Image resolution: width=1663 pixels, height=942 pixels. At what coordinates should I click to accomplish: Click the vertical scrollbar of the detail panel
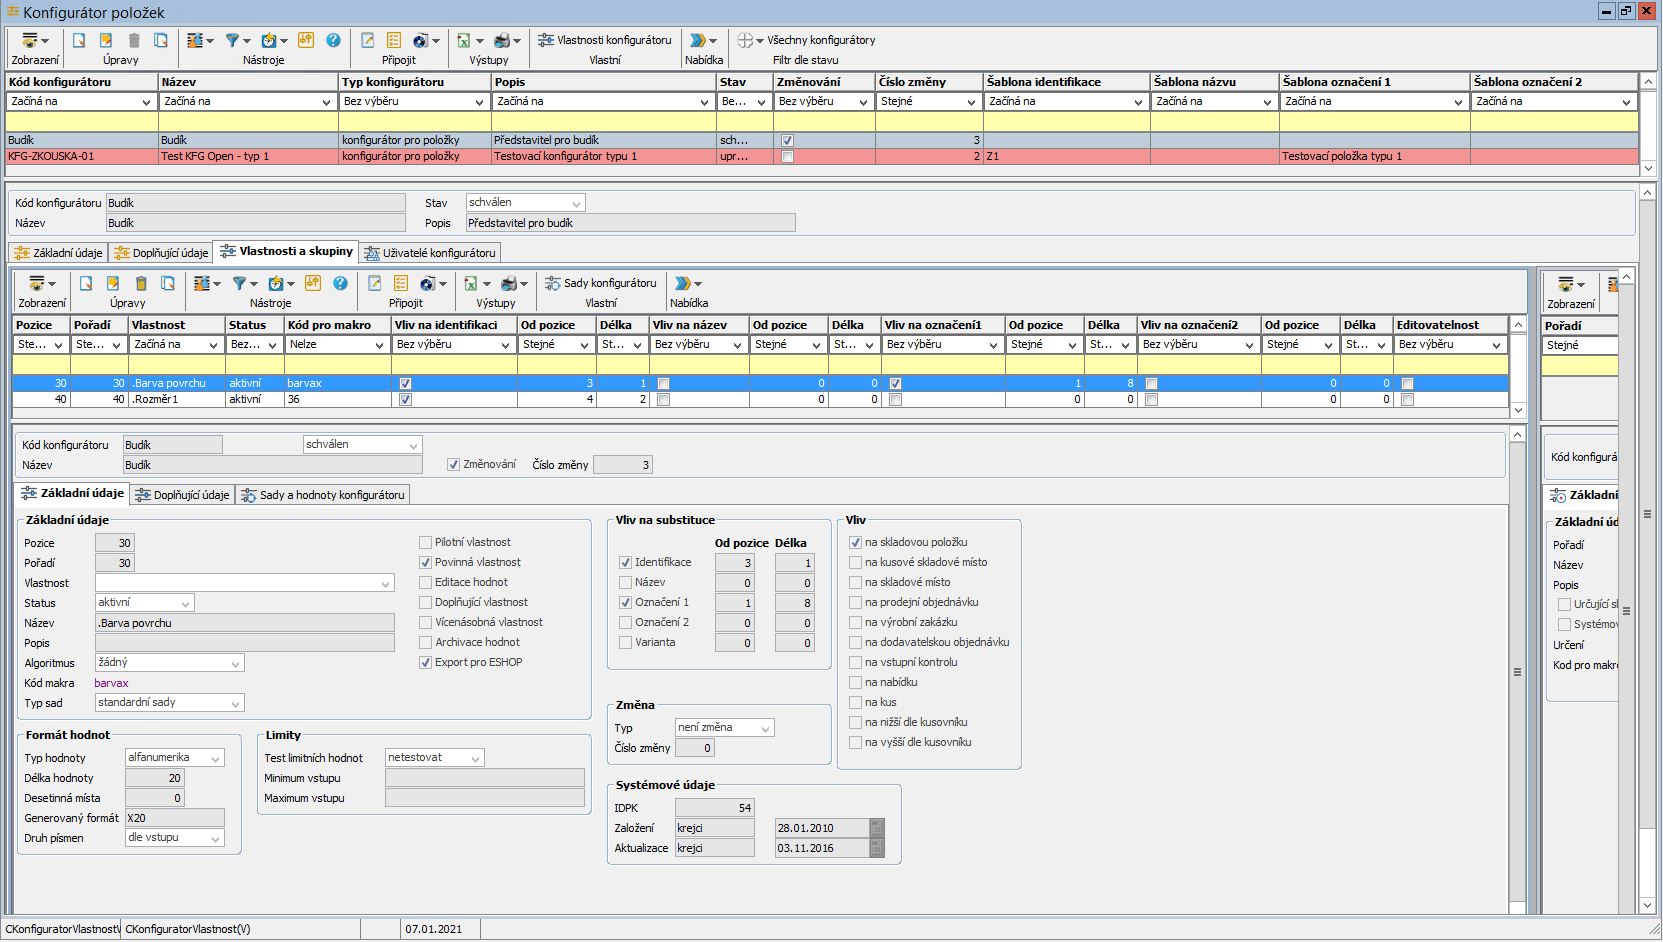pos(1517,672)
